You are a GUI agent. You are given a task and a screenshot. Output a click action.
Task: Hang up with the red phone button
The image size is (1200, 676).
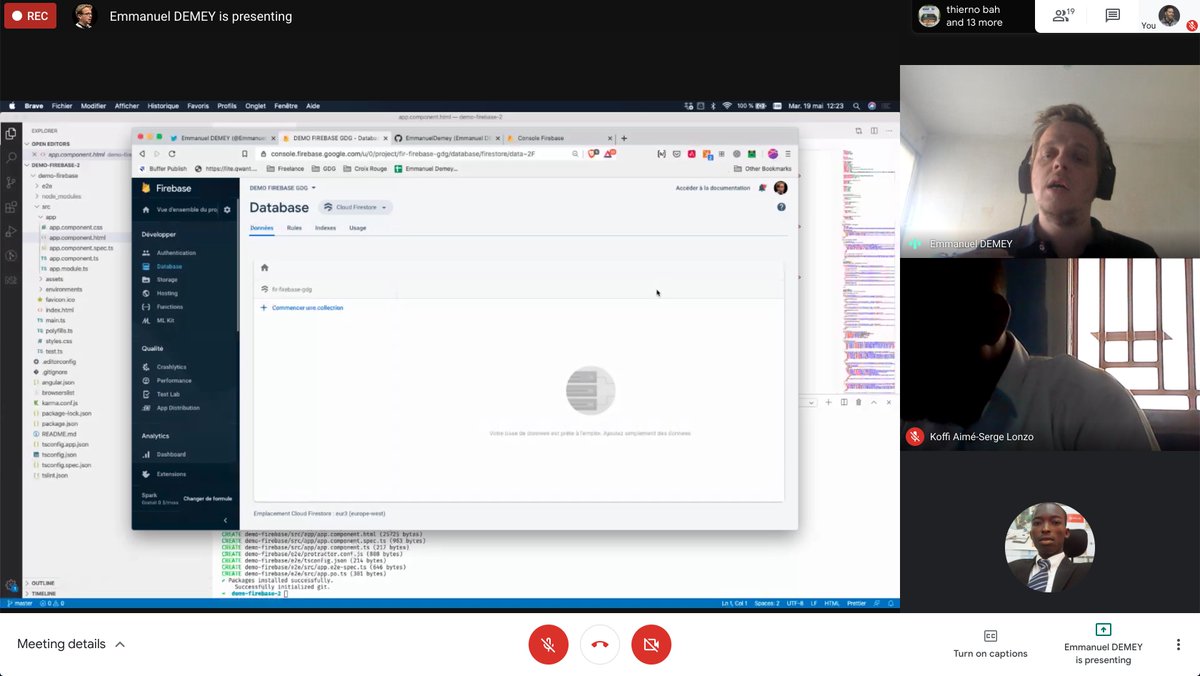(600, 645)
